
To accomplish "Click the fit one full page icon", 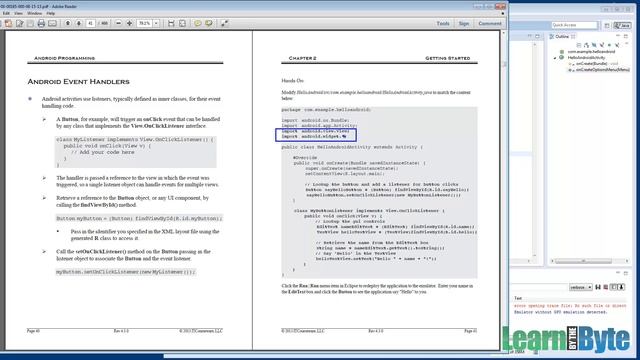I will (182, 24).
